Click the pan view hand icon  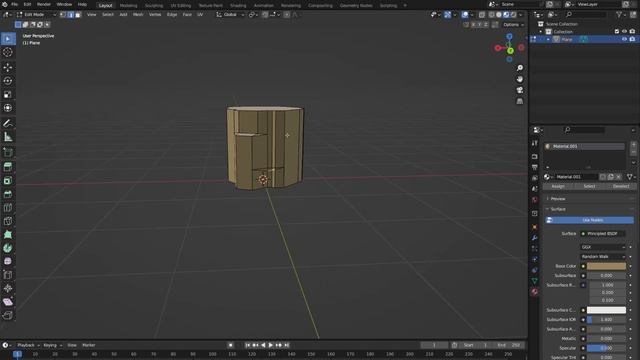[520, 79]
